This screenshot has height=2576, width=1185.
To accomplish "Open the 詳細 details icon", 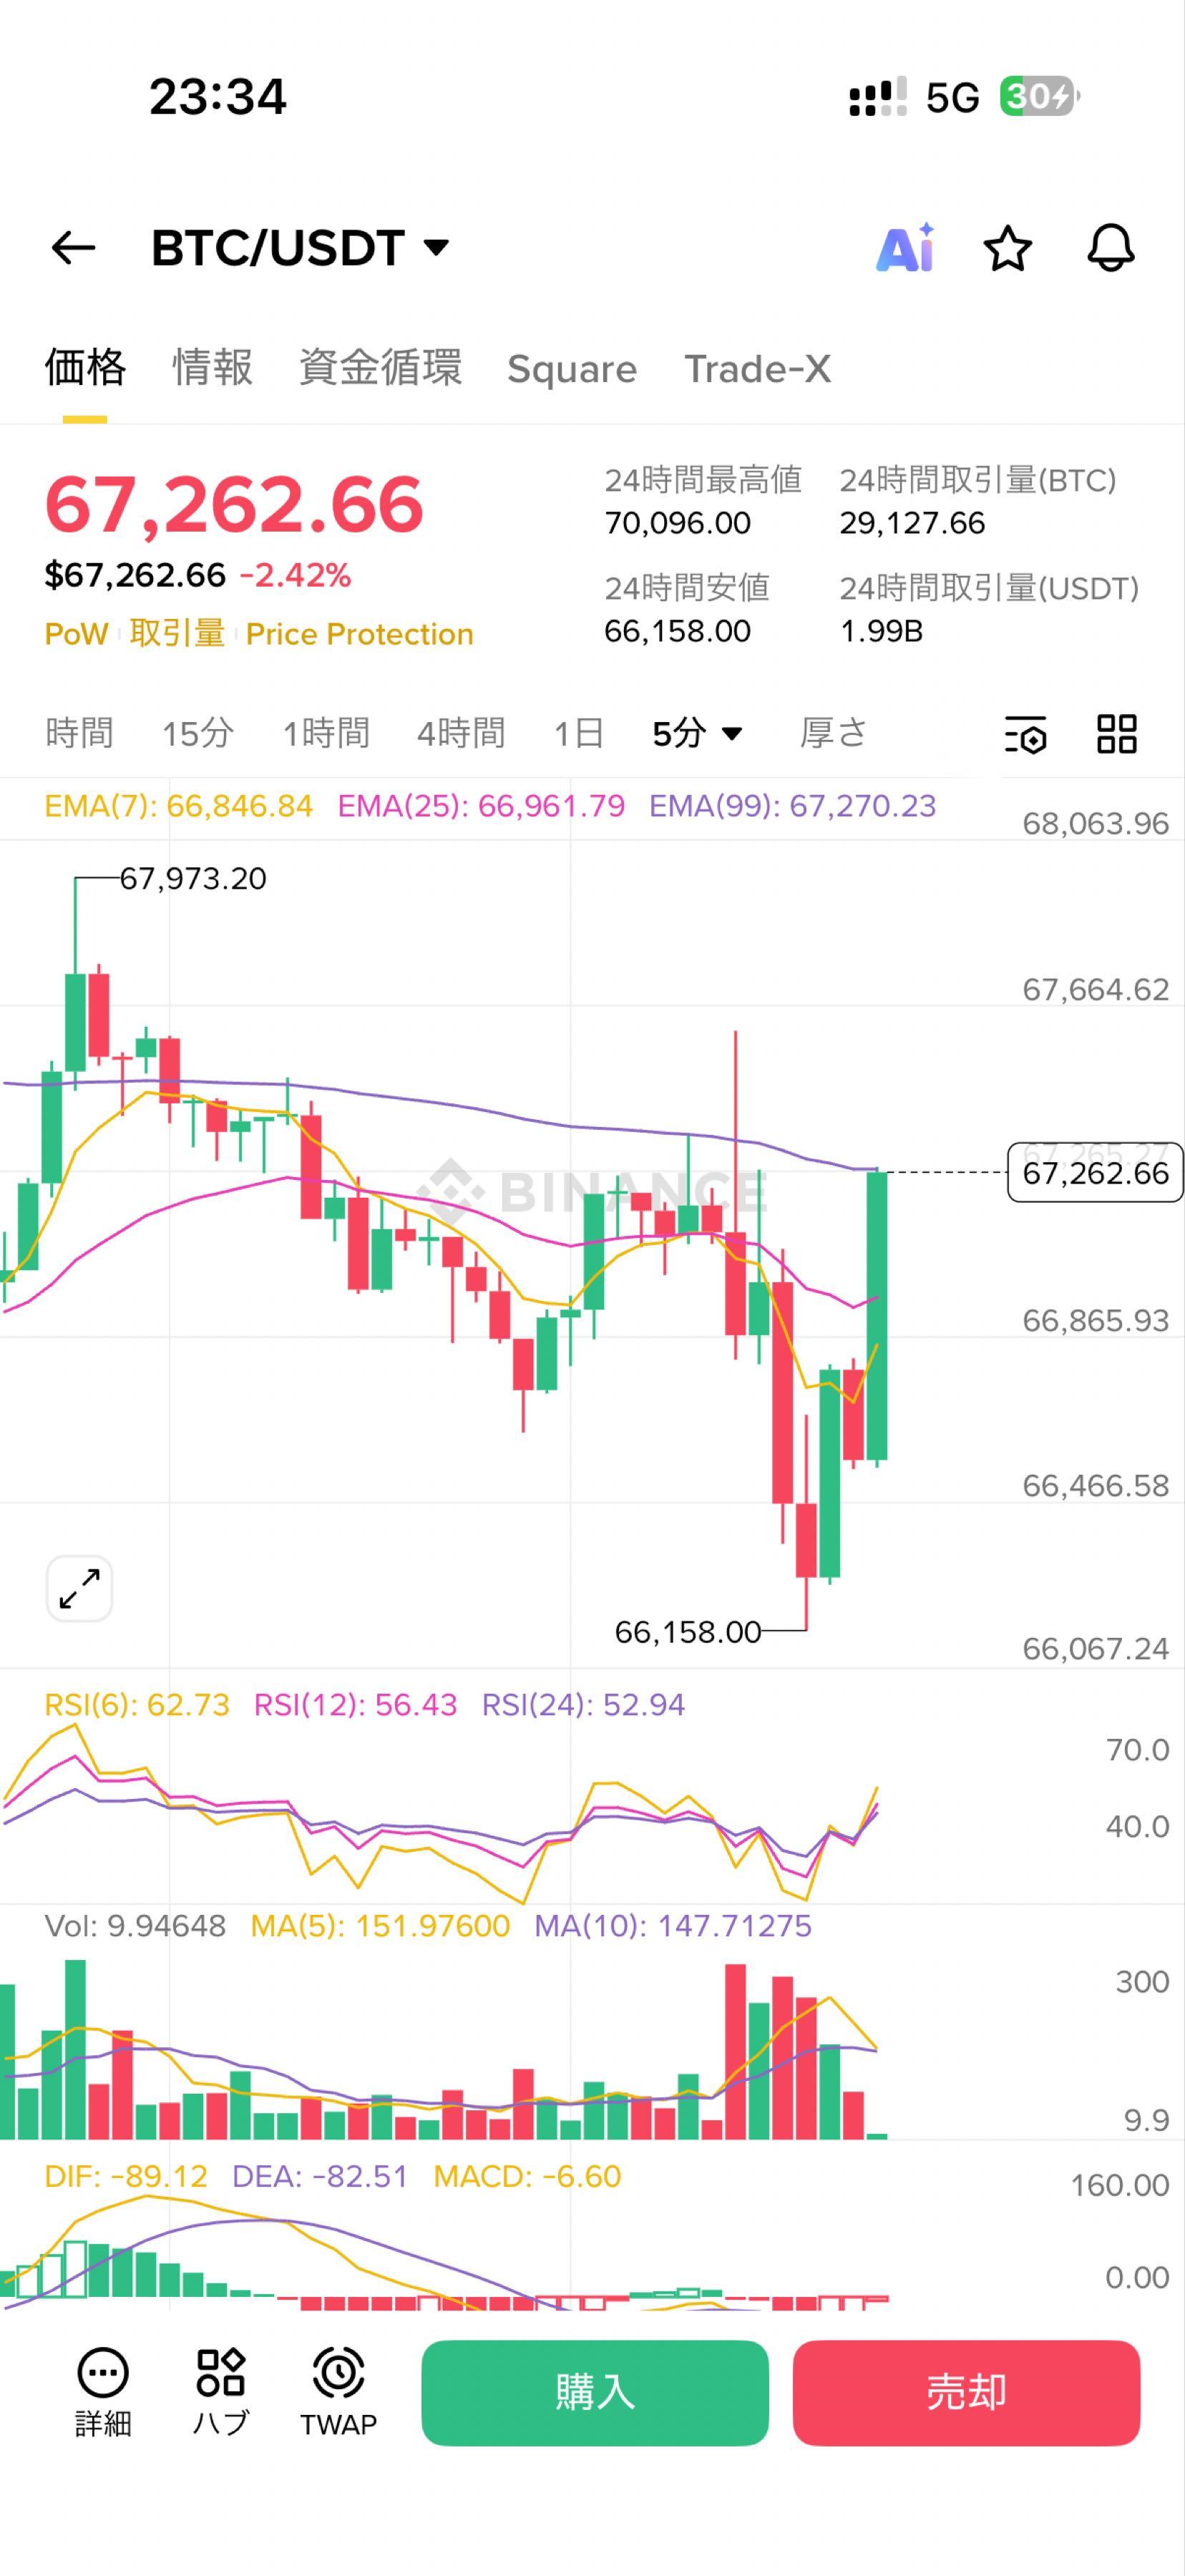I will tap(102, 2391).
